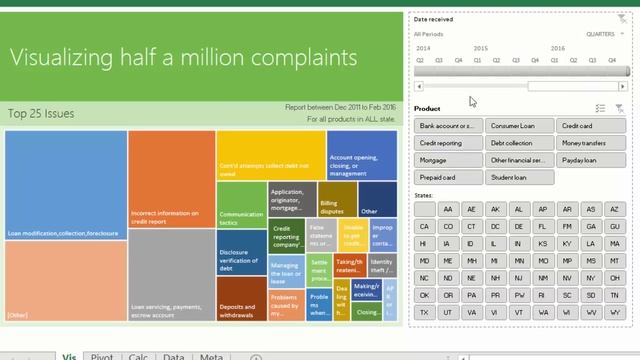The height and width of the screenshot is (360, 640).
Task: Select state CO in States slicer
Action: pyautogui.click(x=448, y=226)
